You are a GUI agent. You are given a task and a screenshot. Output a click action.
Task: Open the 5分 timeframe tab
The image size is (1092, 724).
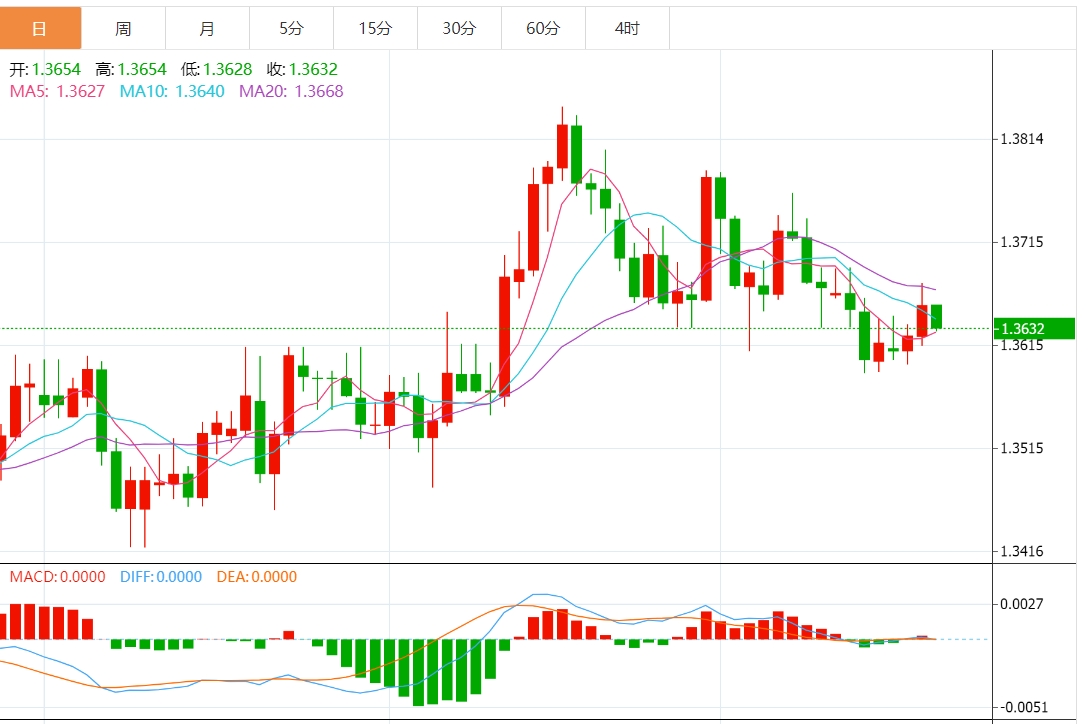291,29
